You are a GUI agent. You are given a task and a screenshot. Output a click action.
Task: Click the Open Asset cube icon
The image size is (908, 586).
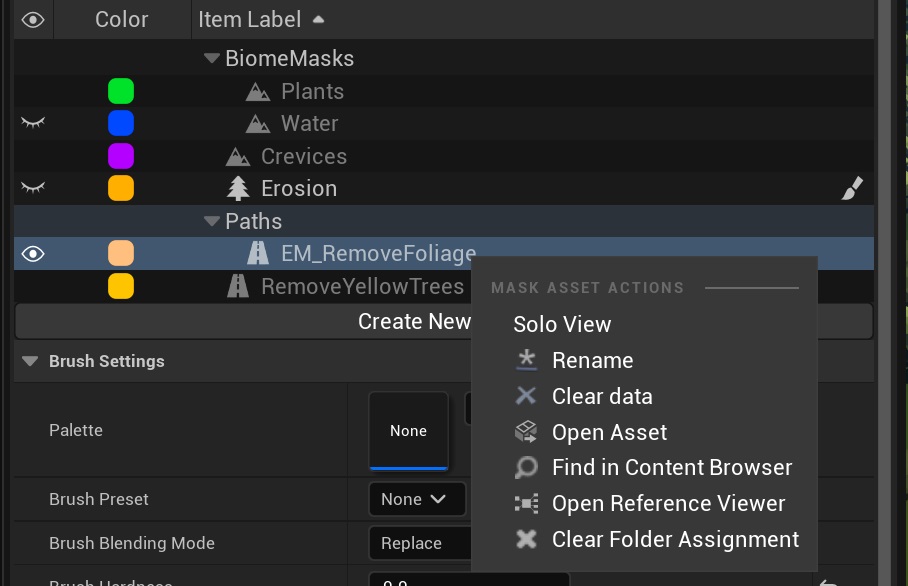pyautogui.click(x=525, y=431)
